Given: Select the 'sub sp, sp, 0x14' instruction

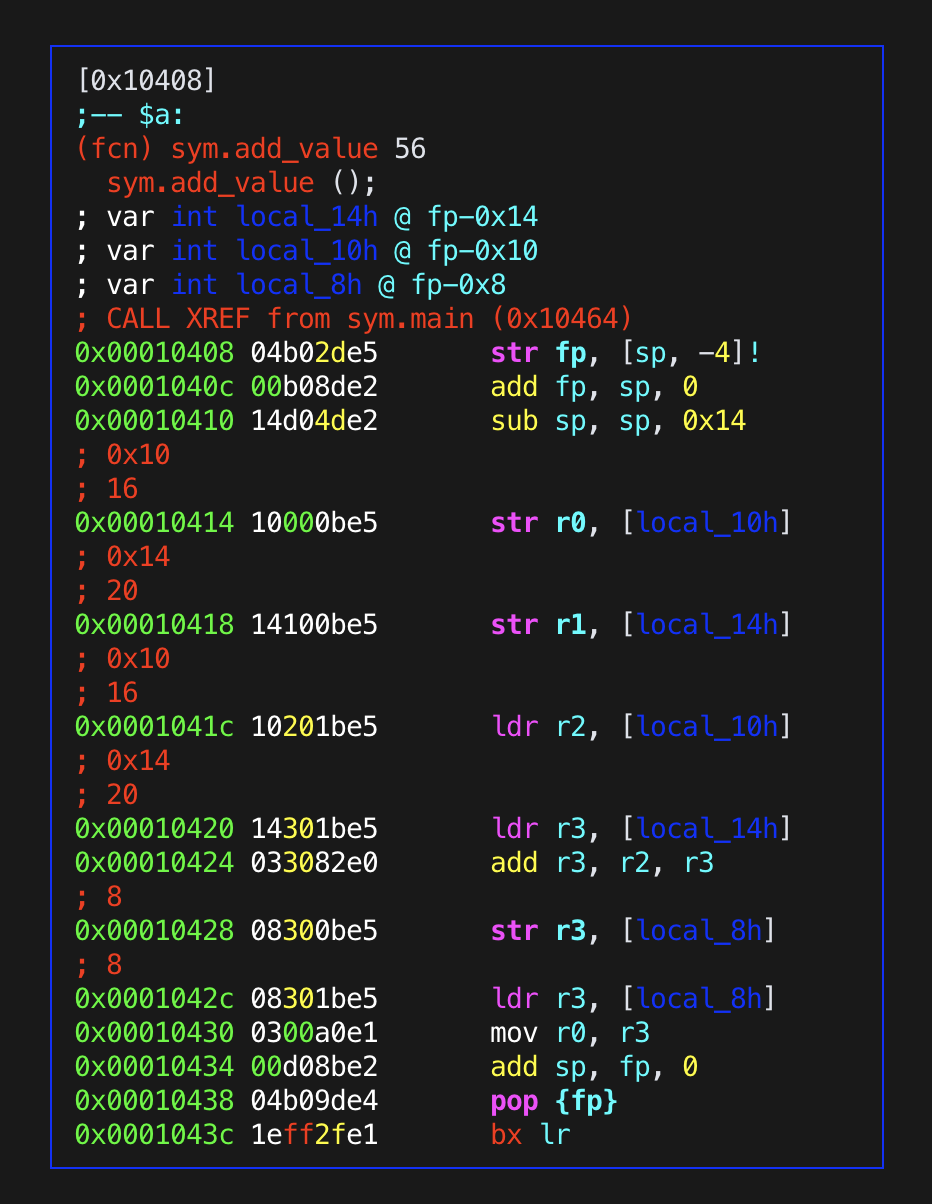Looking at the screenshot, I should coord(618,421).
